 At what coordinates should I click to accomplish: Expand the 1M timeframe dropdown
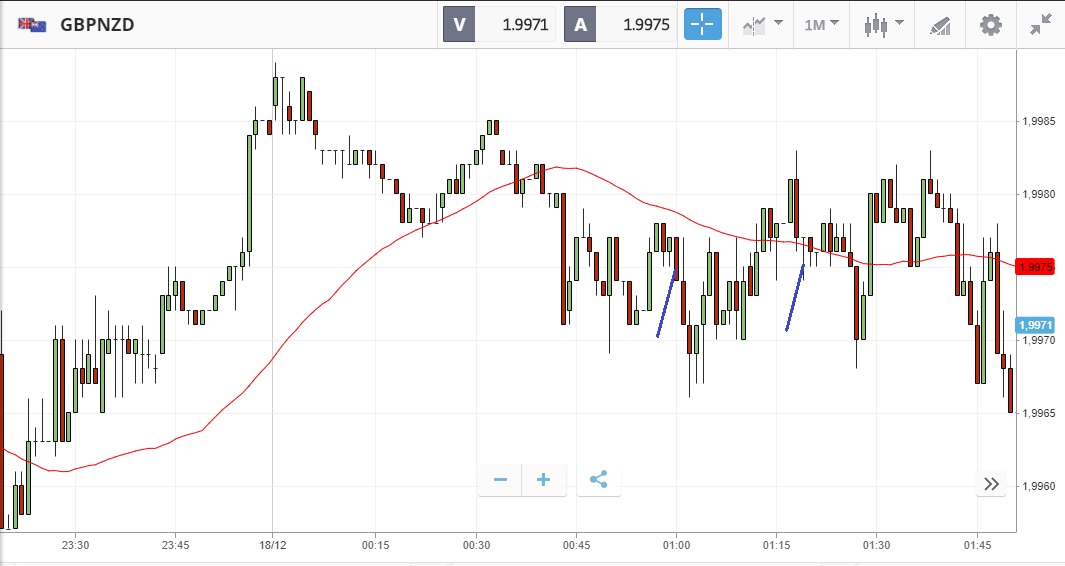click(x=821, y=25)
